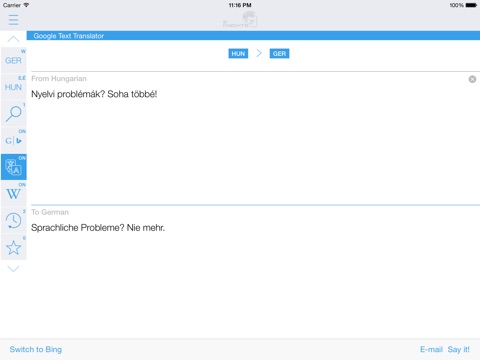
Task: Toggle the text translator sidebar icon
Action: [14, 167]
